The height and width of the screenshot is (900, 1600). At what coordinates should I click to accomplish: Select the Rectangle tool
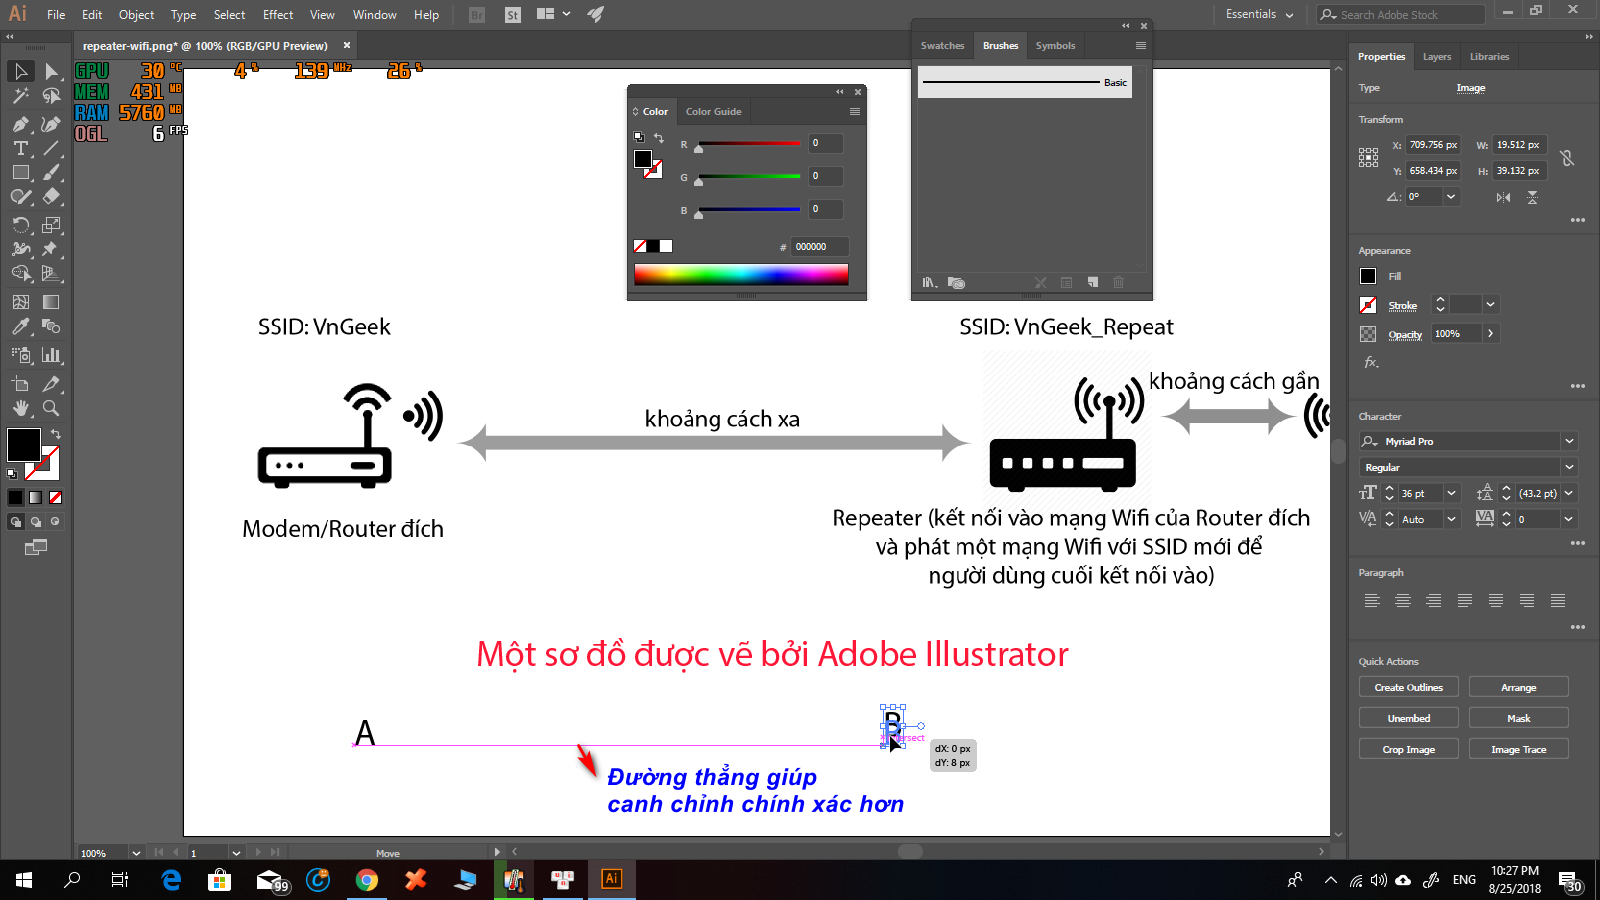(20, 172)
